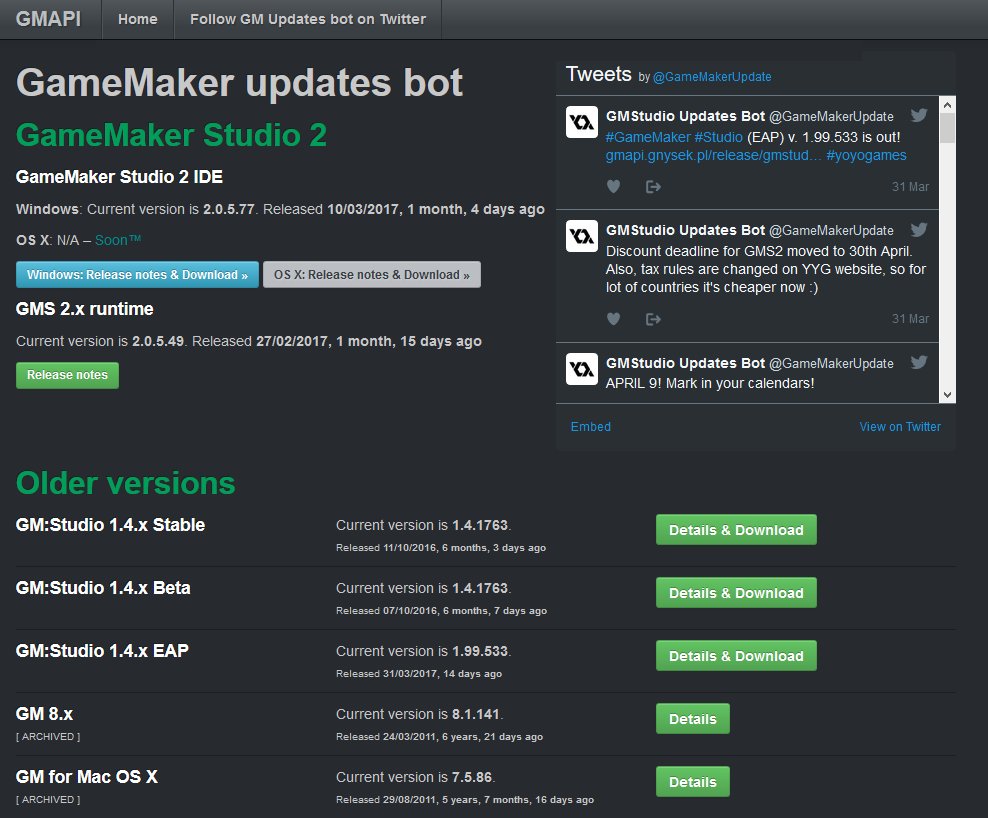Image resolution: width=988 pixels, height=818 pixels.
Task: Click the GM:Studio 1.4.x EAP title
Action: (x=102, y=651)
